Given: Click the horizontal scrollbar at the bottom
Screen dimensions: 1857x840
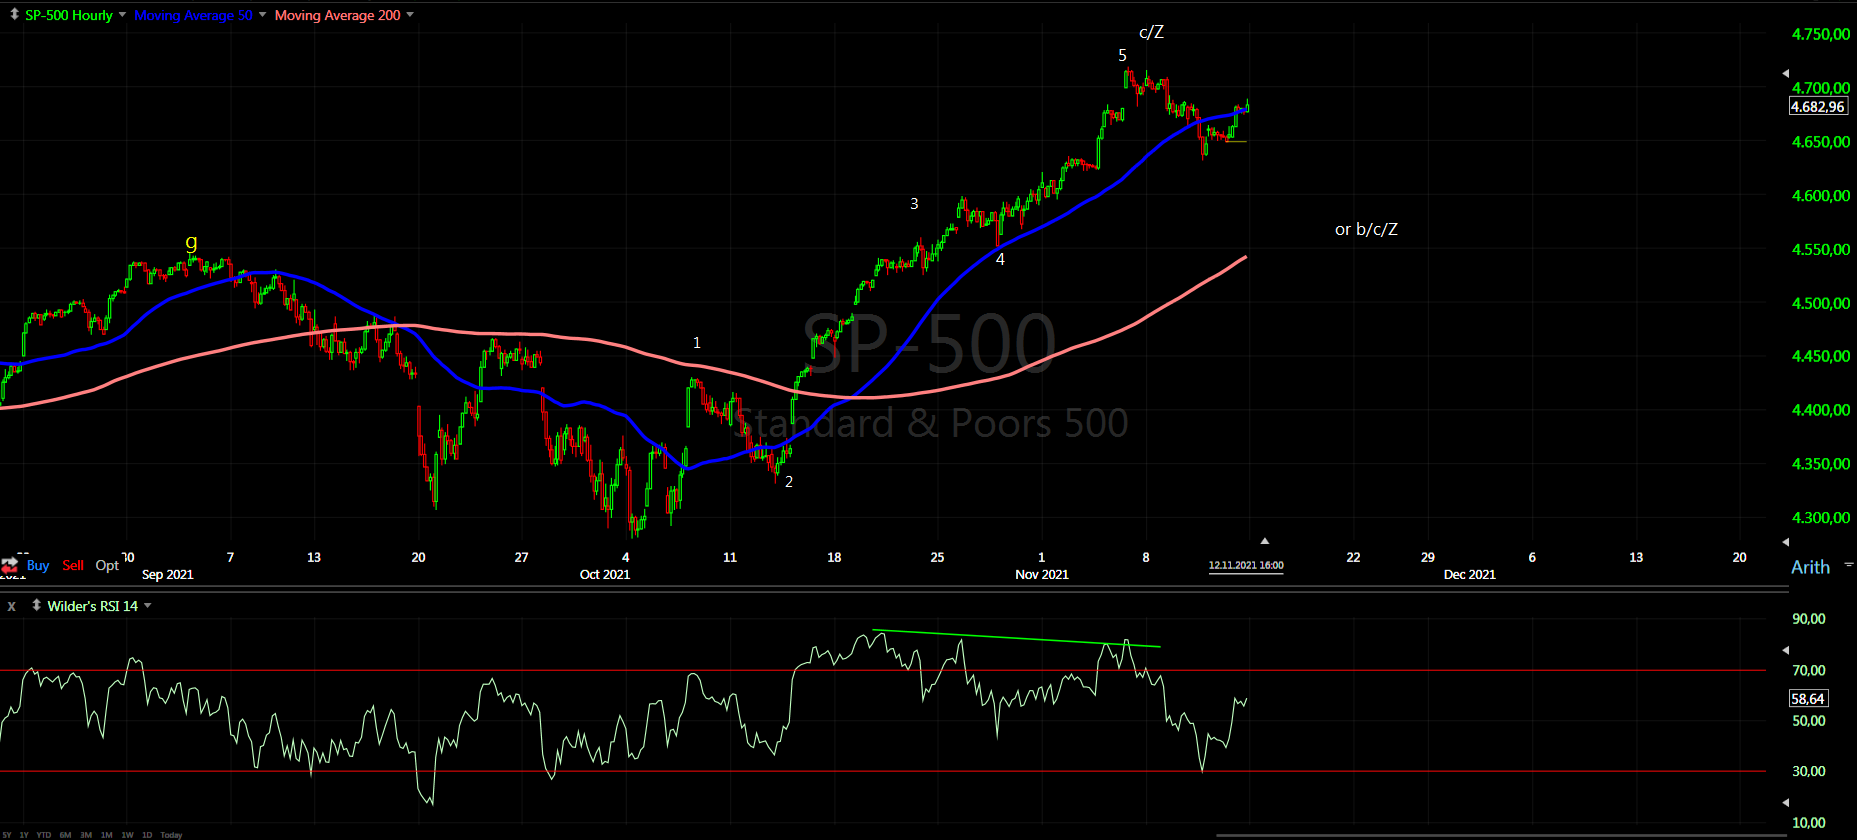Looking at the screenshot, I should (x=1501, y=835).
